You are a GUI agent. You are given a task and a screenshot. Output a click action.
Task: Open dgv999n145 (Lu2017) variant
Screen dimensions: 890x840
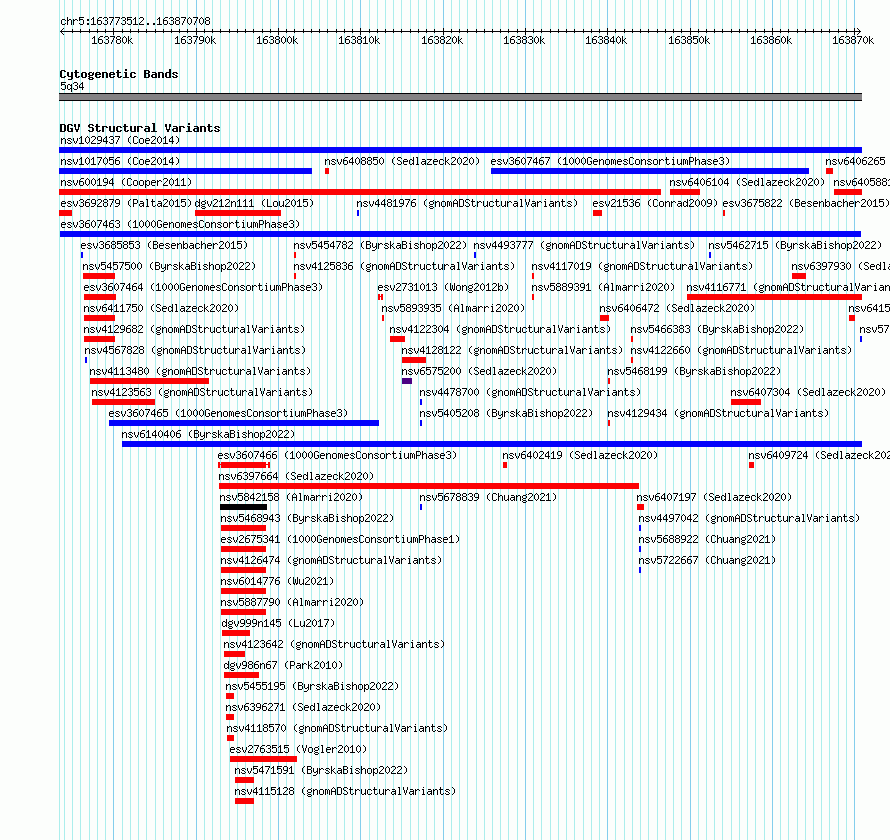click(x=278, y=623)
